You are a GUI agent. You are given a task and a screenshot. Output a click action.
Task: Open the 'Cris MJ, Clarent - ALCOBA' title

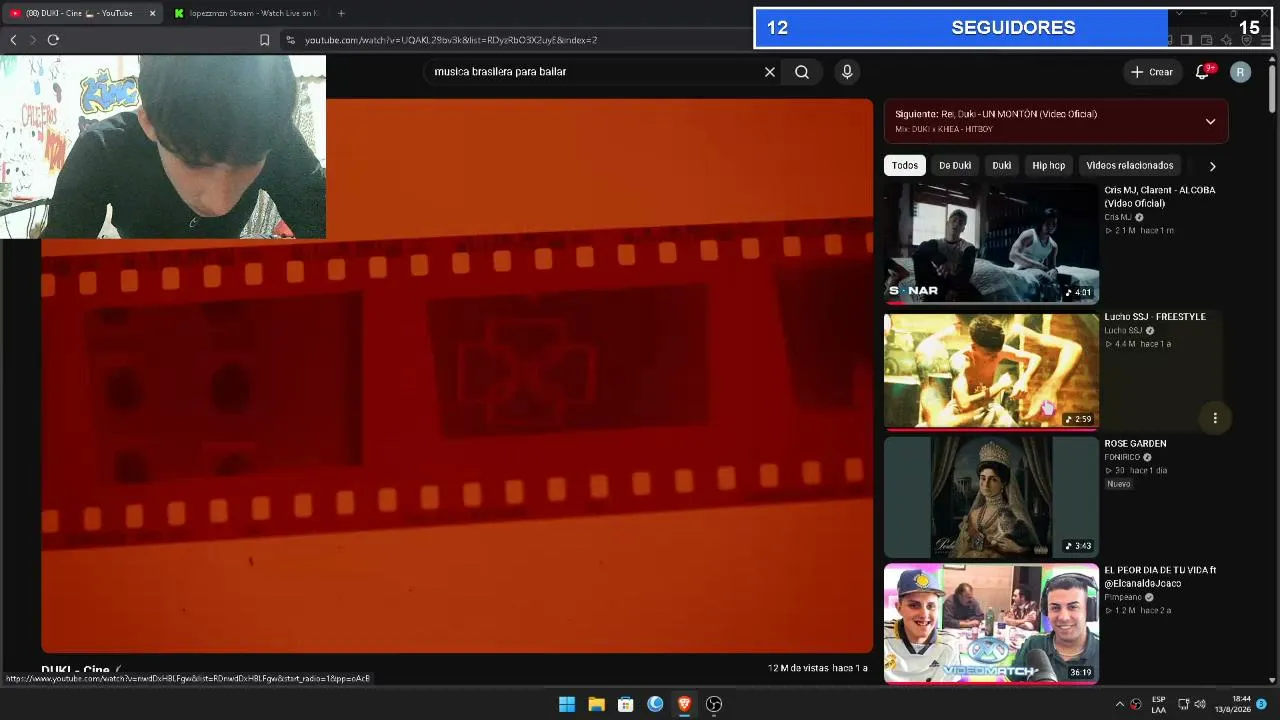[x=1160, y=196]
